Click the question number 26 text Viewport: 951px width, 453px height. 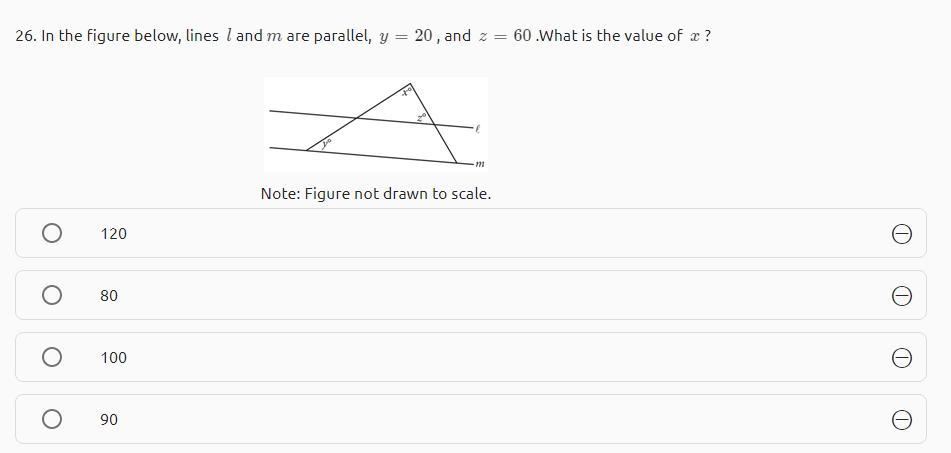25,36
